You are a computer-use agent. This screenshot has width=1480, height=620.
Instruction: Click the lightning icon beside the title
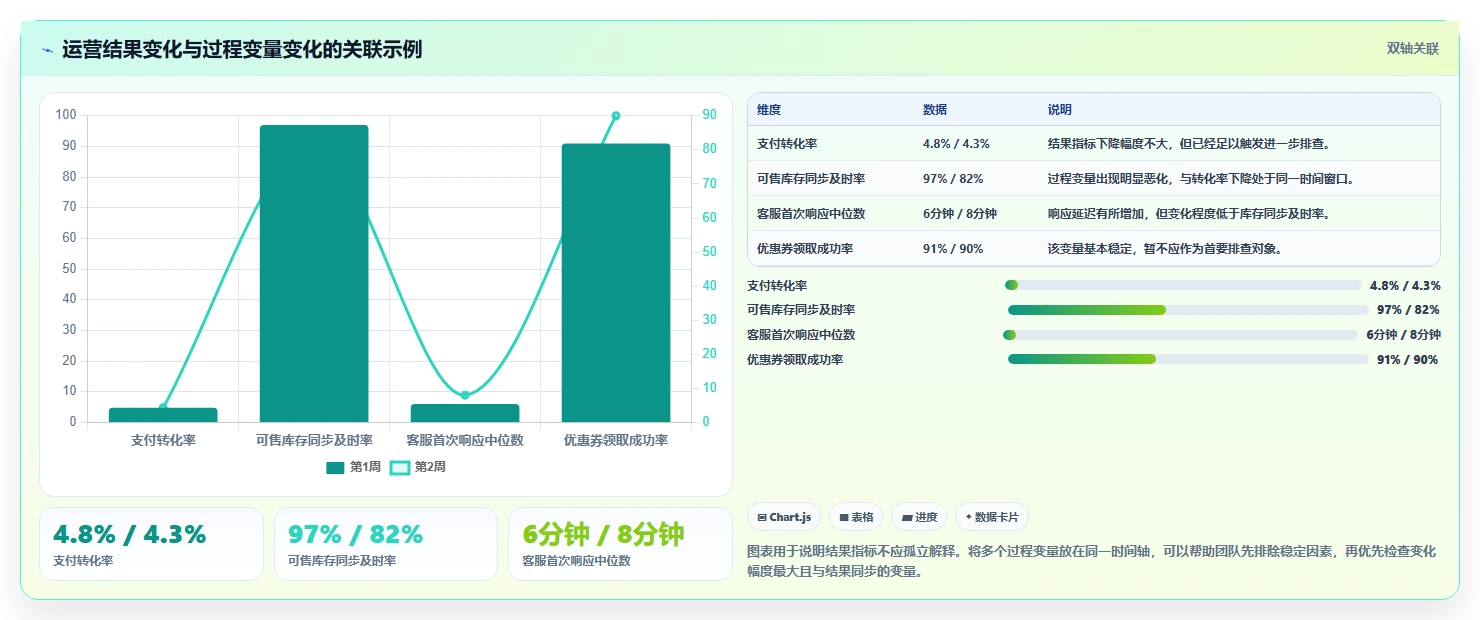coord(47,50)
